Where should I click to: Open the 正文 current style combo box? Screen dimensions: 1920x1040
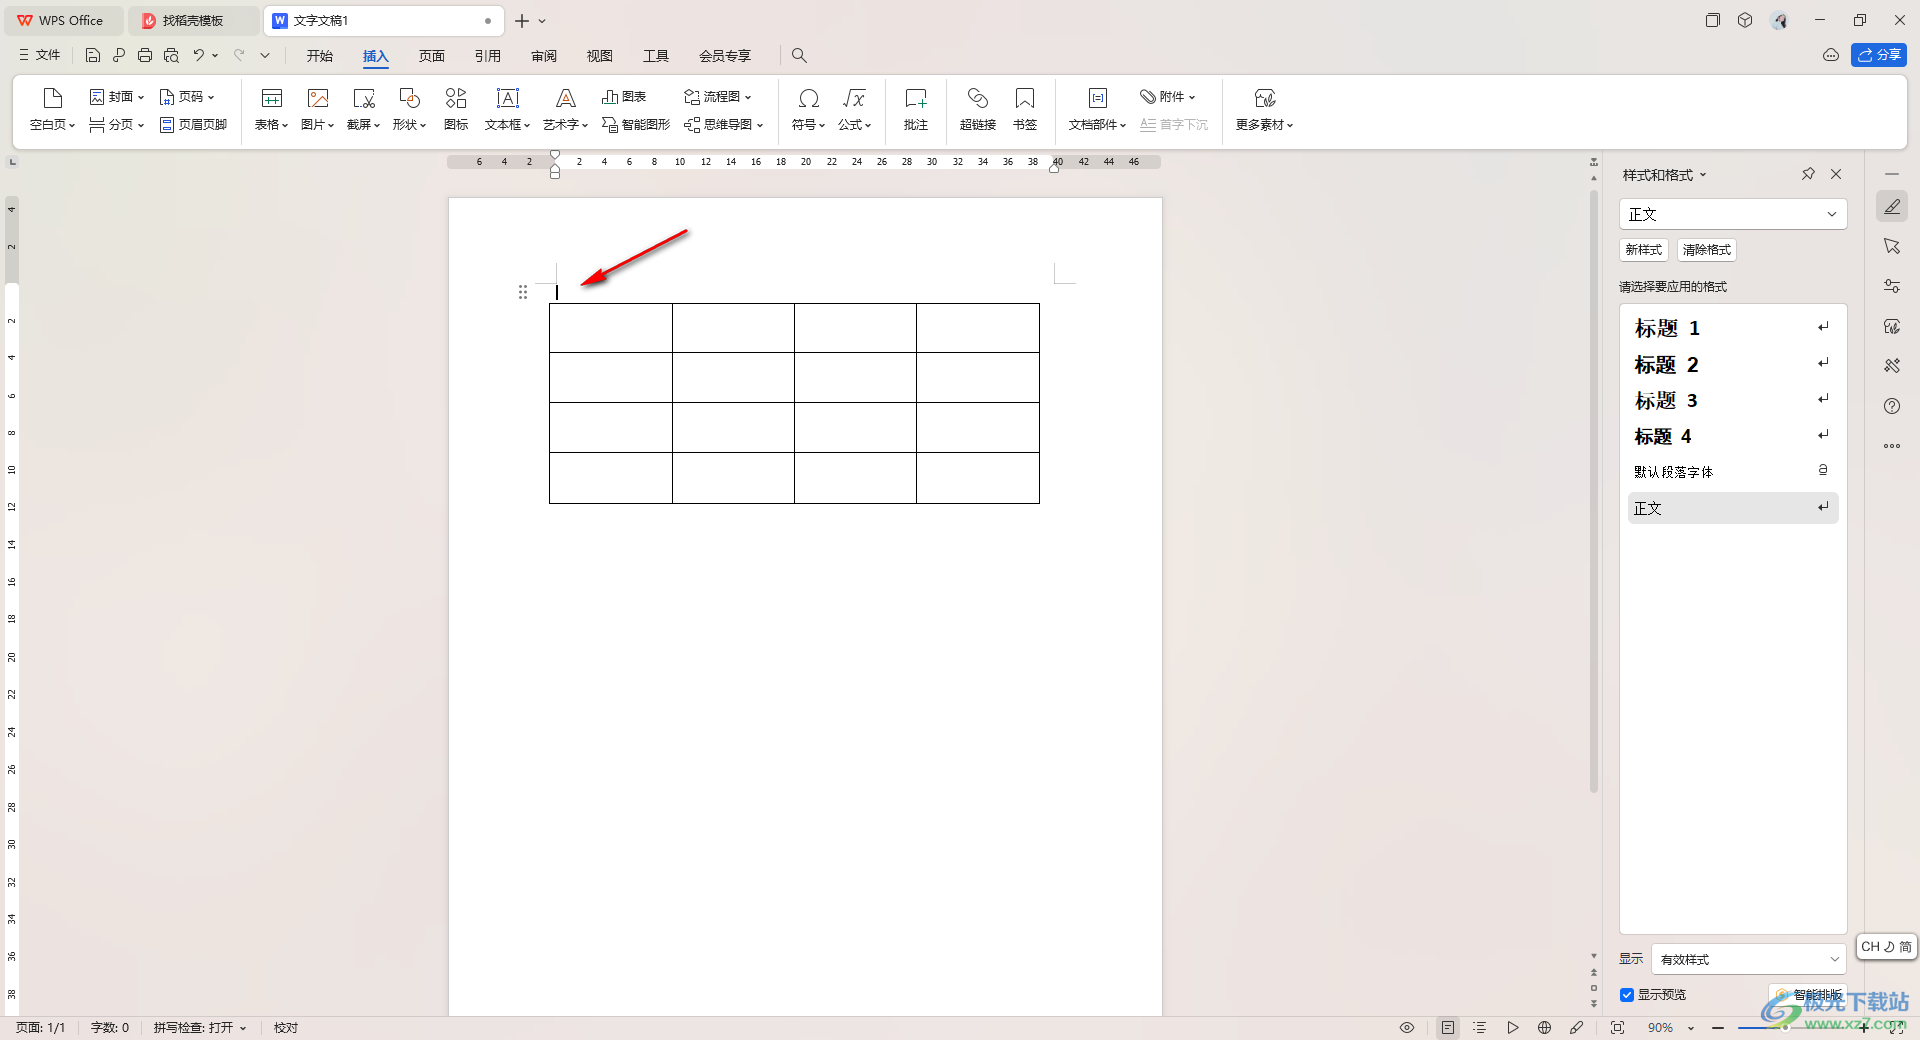pyautogui.click(x=1733, y=214)
